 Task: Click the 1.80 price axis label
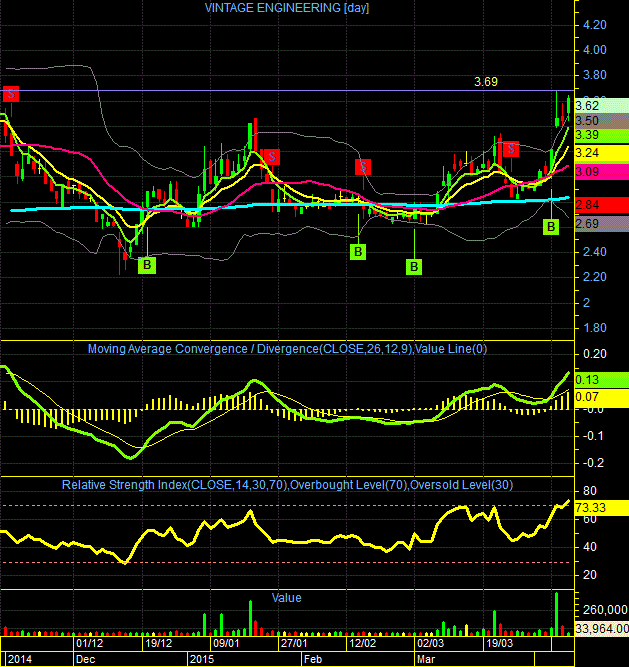(x=595, y=328)
